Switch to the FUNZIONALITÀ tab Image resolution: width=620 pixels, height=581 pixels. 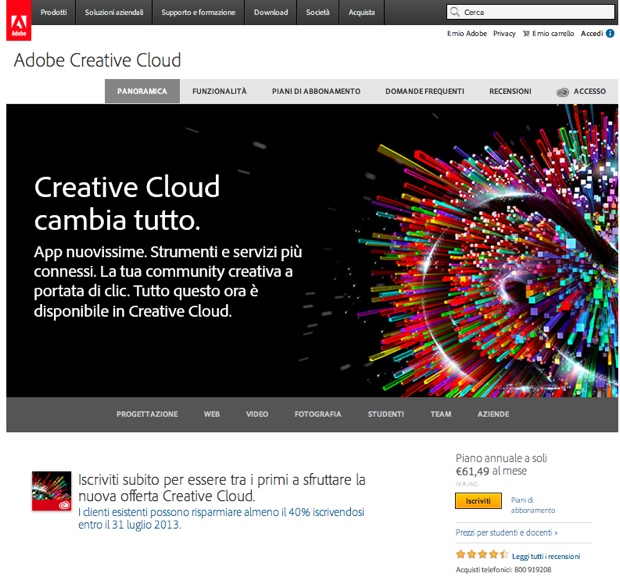point(219,91)
